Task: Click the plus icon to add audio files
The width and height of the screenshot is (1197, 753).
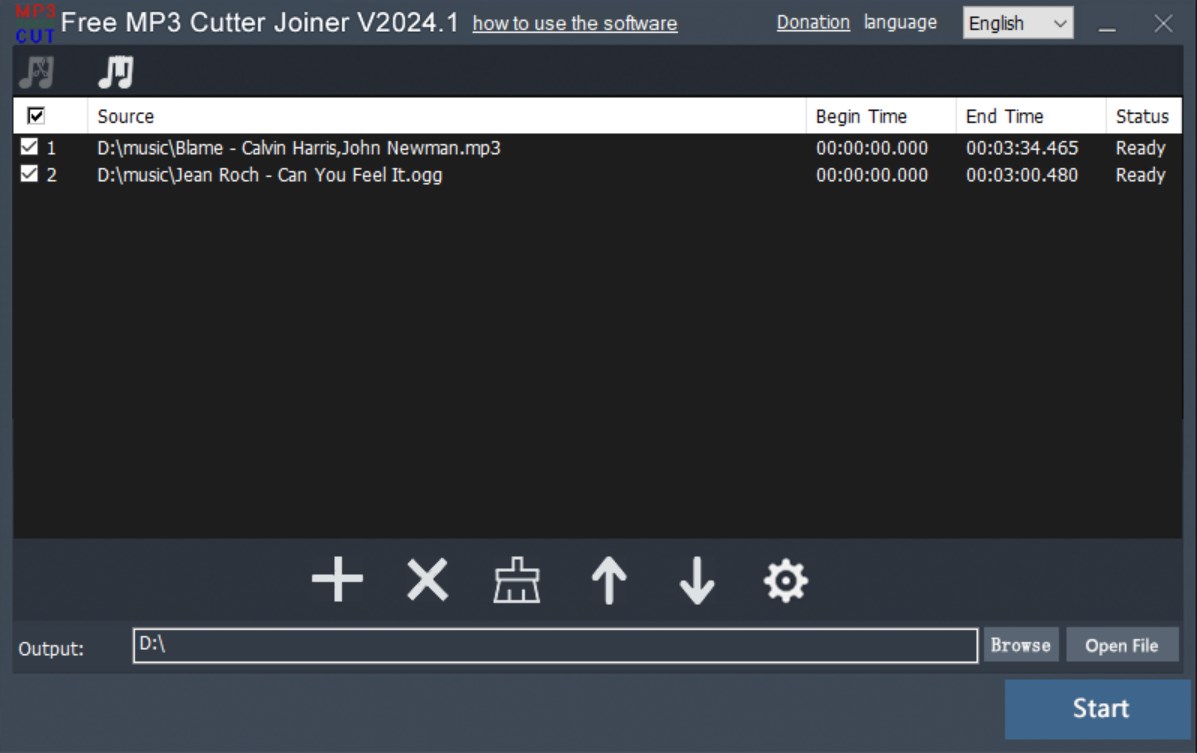Action: tap(337, 579)
